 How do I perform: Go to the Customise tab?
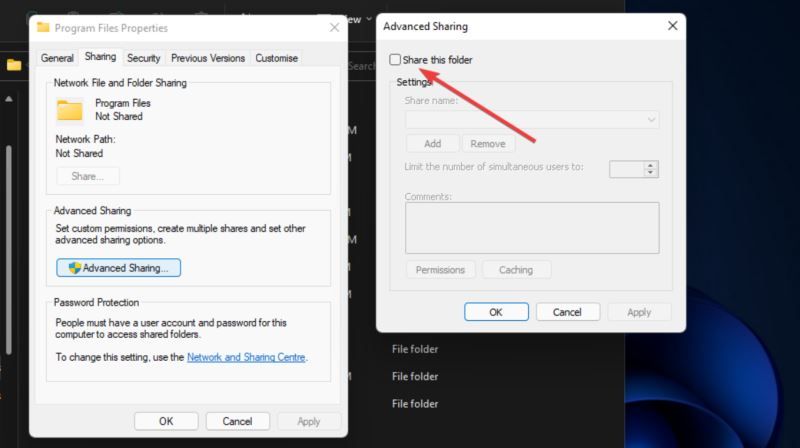click(276, 58)
